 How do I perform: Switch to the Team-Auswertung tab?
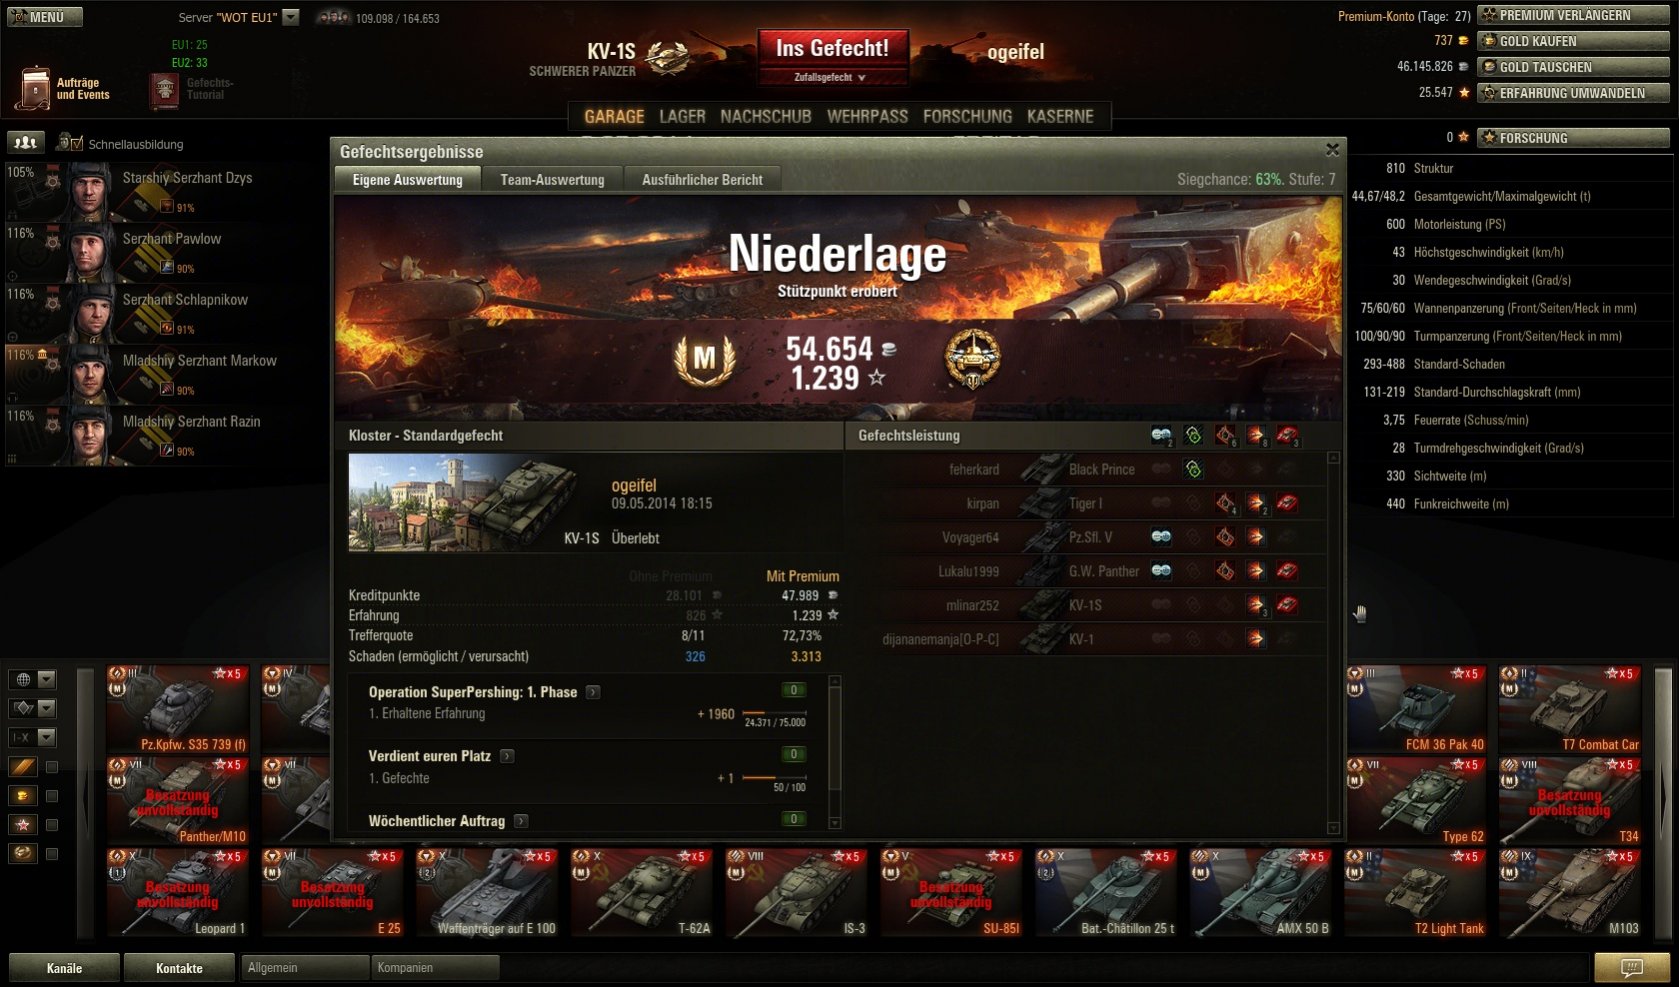click(552, 180)
